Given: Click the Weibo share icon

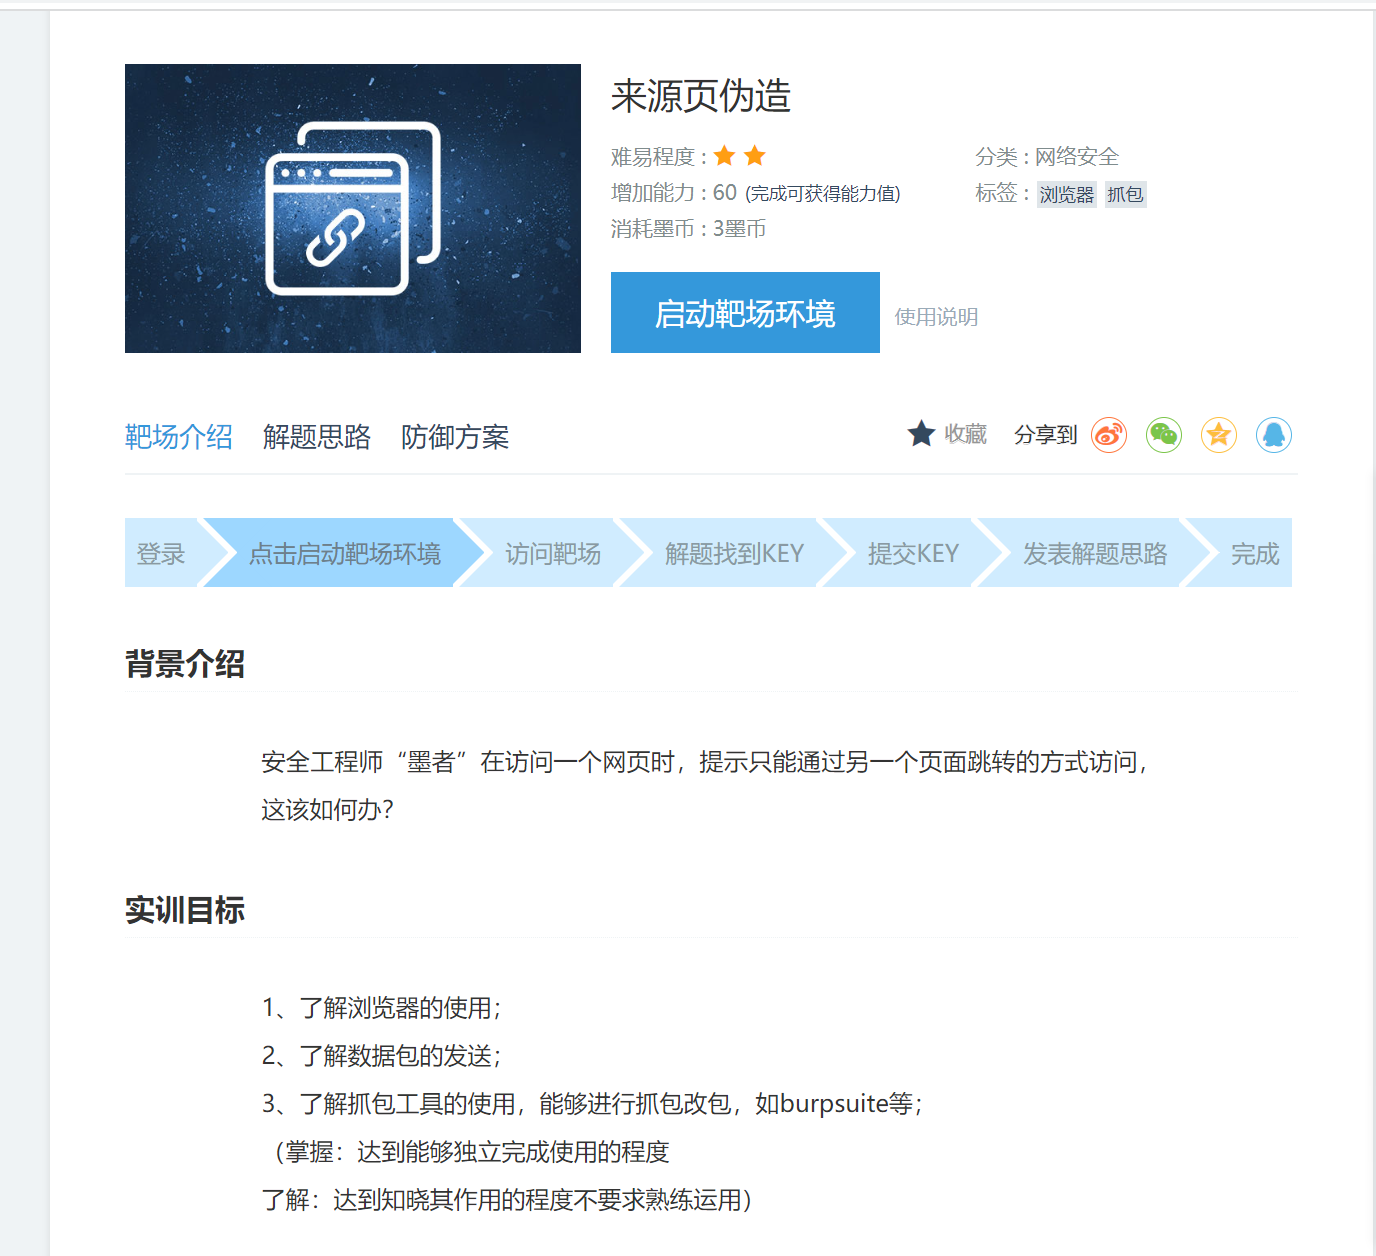Looking at the screenshot, I should pos(1109,435).
